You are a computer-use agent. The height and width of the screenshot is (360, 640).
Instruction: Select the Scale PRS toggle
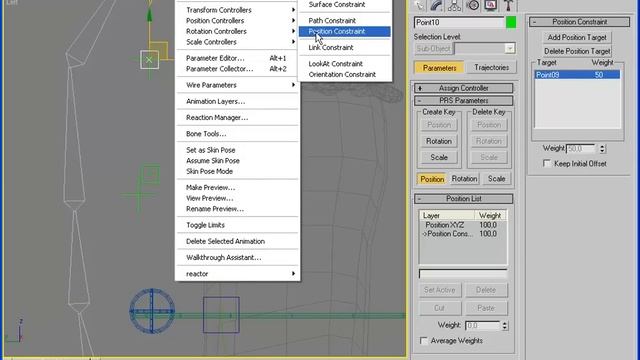tap(496, 179)
